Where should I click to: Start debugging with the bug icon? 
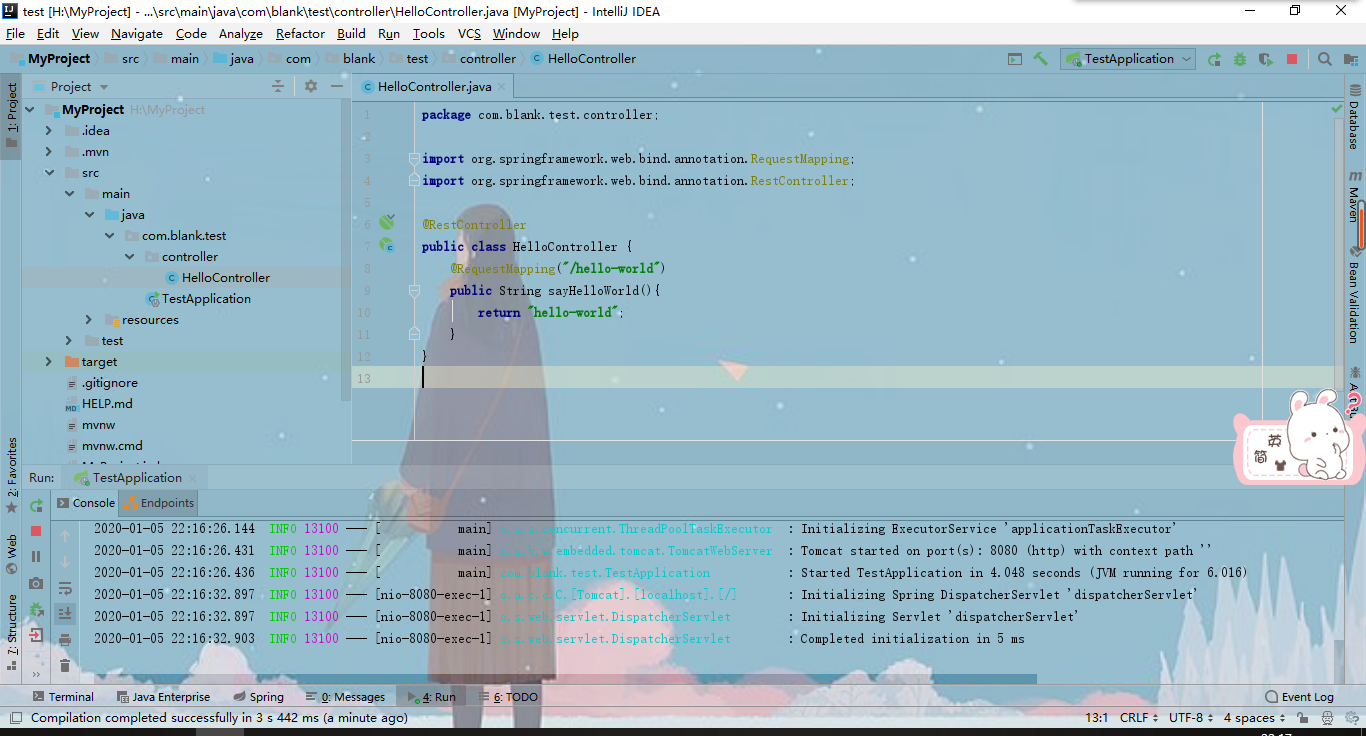click(x=1240, y=59)
